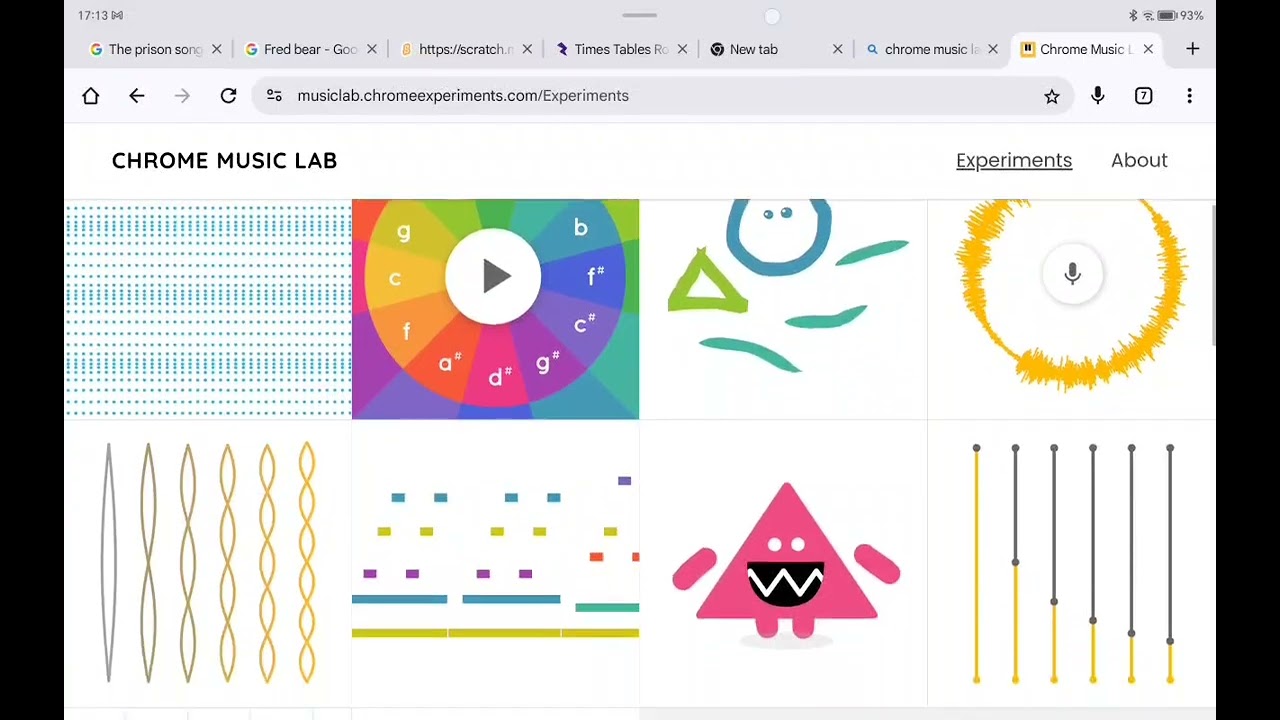Reload the current page
The image size is (1280, 720).
(x=228, y=96)
